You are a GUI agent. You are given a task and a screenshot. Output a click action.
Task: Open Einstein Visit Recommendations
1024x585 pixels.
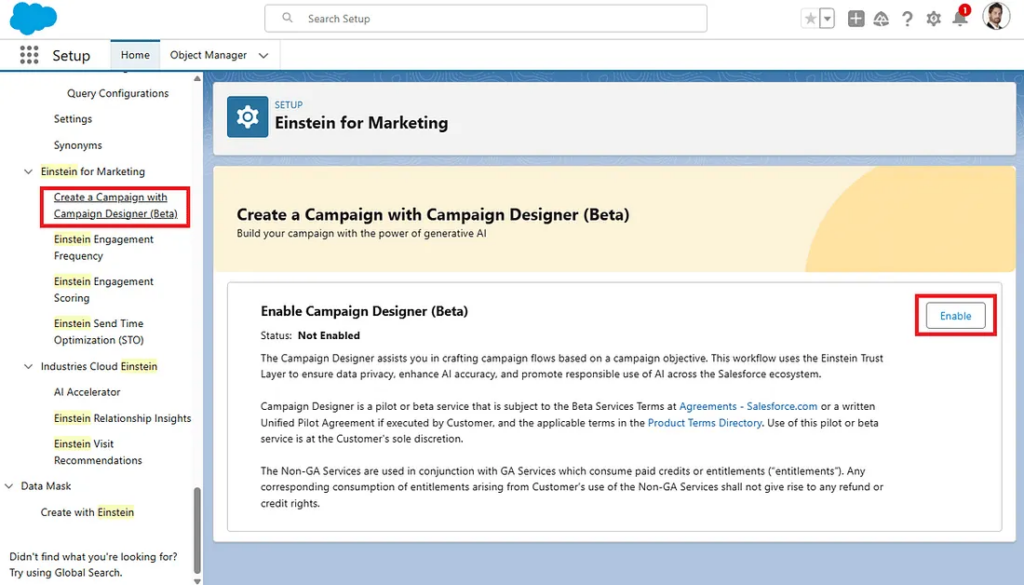(x=98, y=452)
